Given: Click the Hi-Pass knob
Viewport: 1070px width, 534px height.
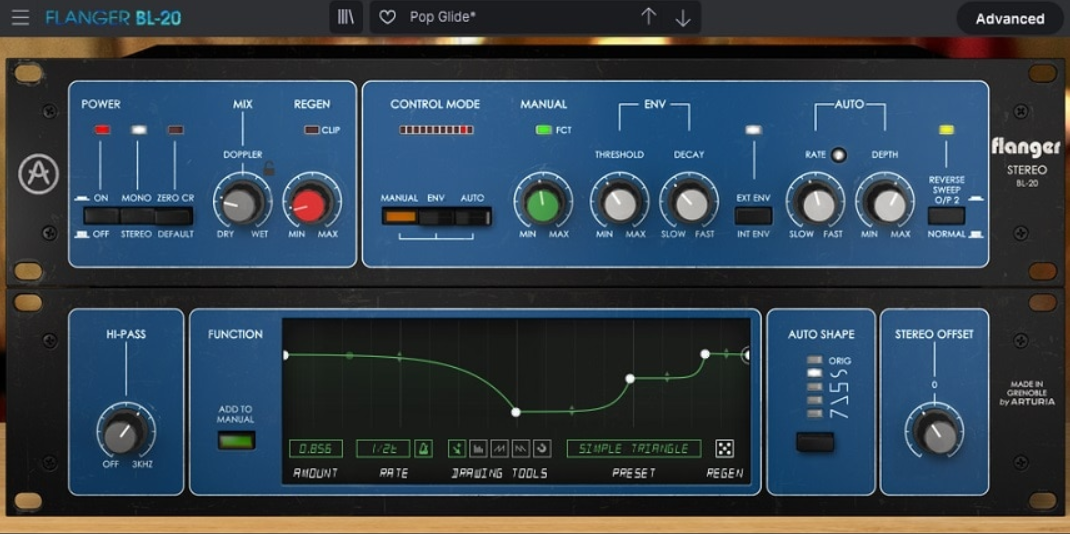Looking at the screenshot, I should click(x=126, y=432).
